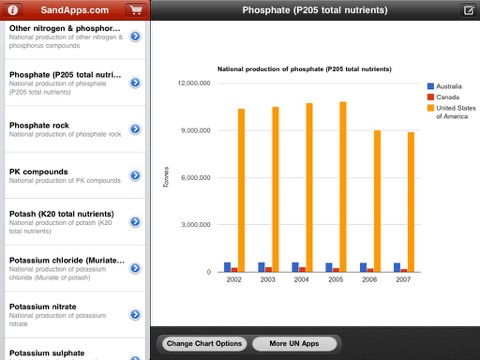Select Phosphate rock list row
The image size is (480, 360).
(x=75, y=129)
